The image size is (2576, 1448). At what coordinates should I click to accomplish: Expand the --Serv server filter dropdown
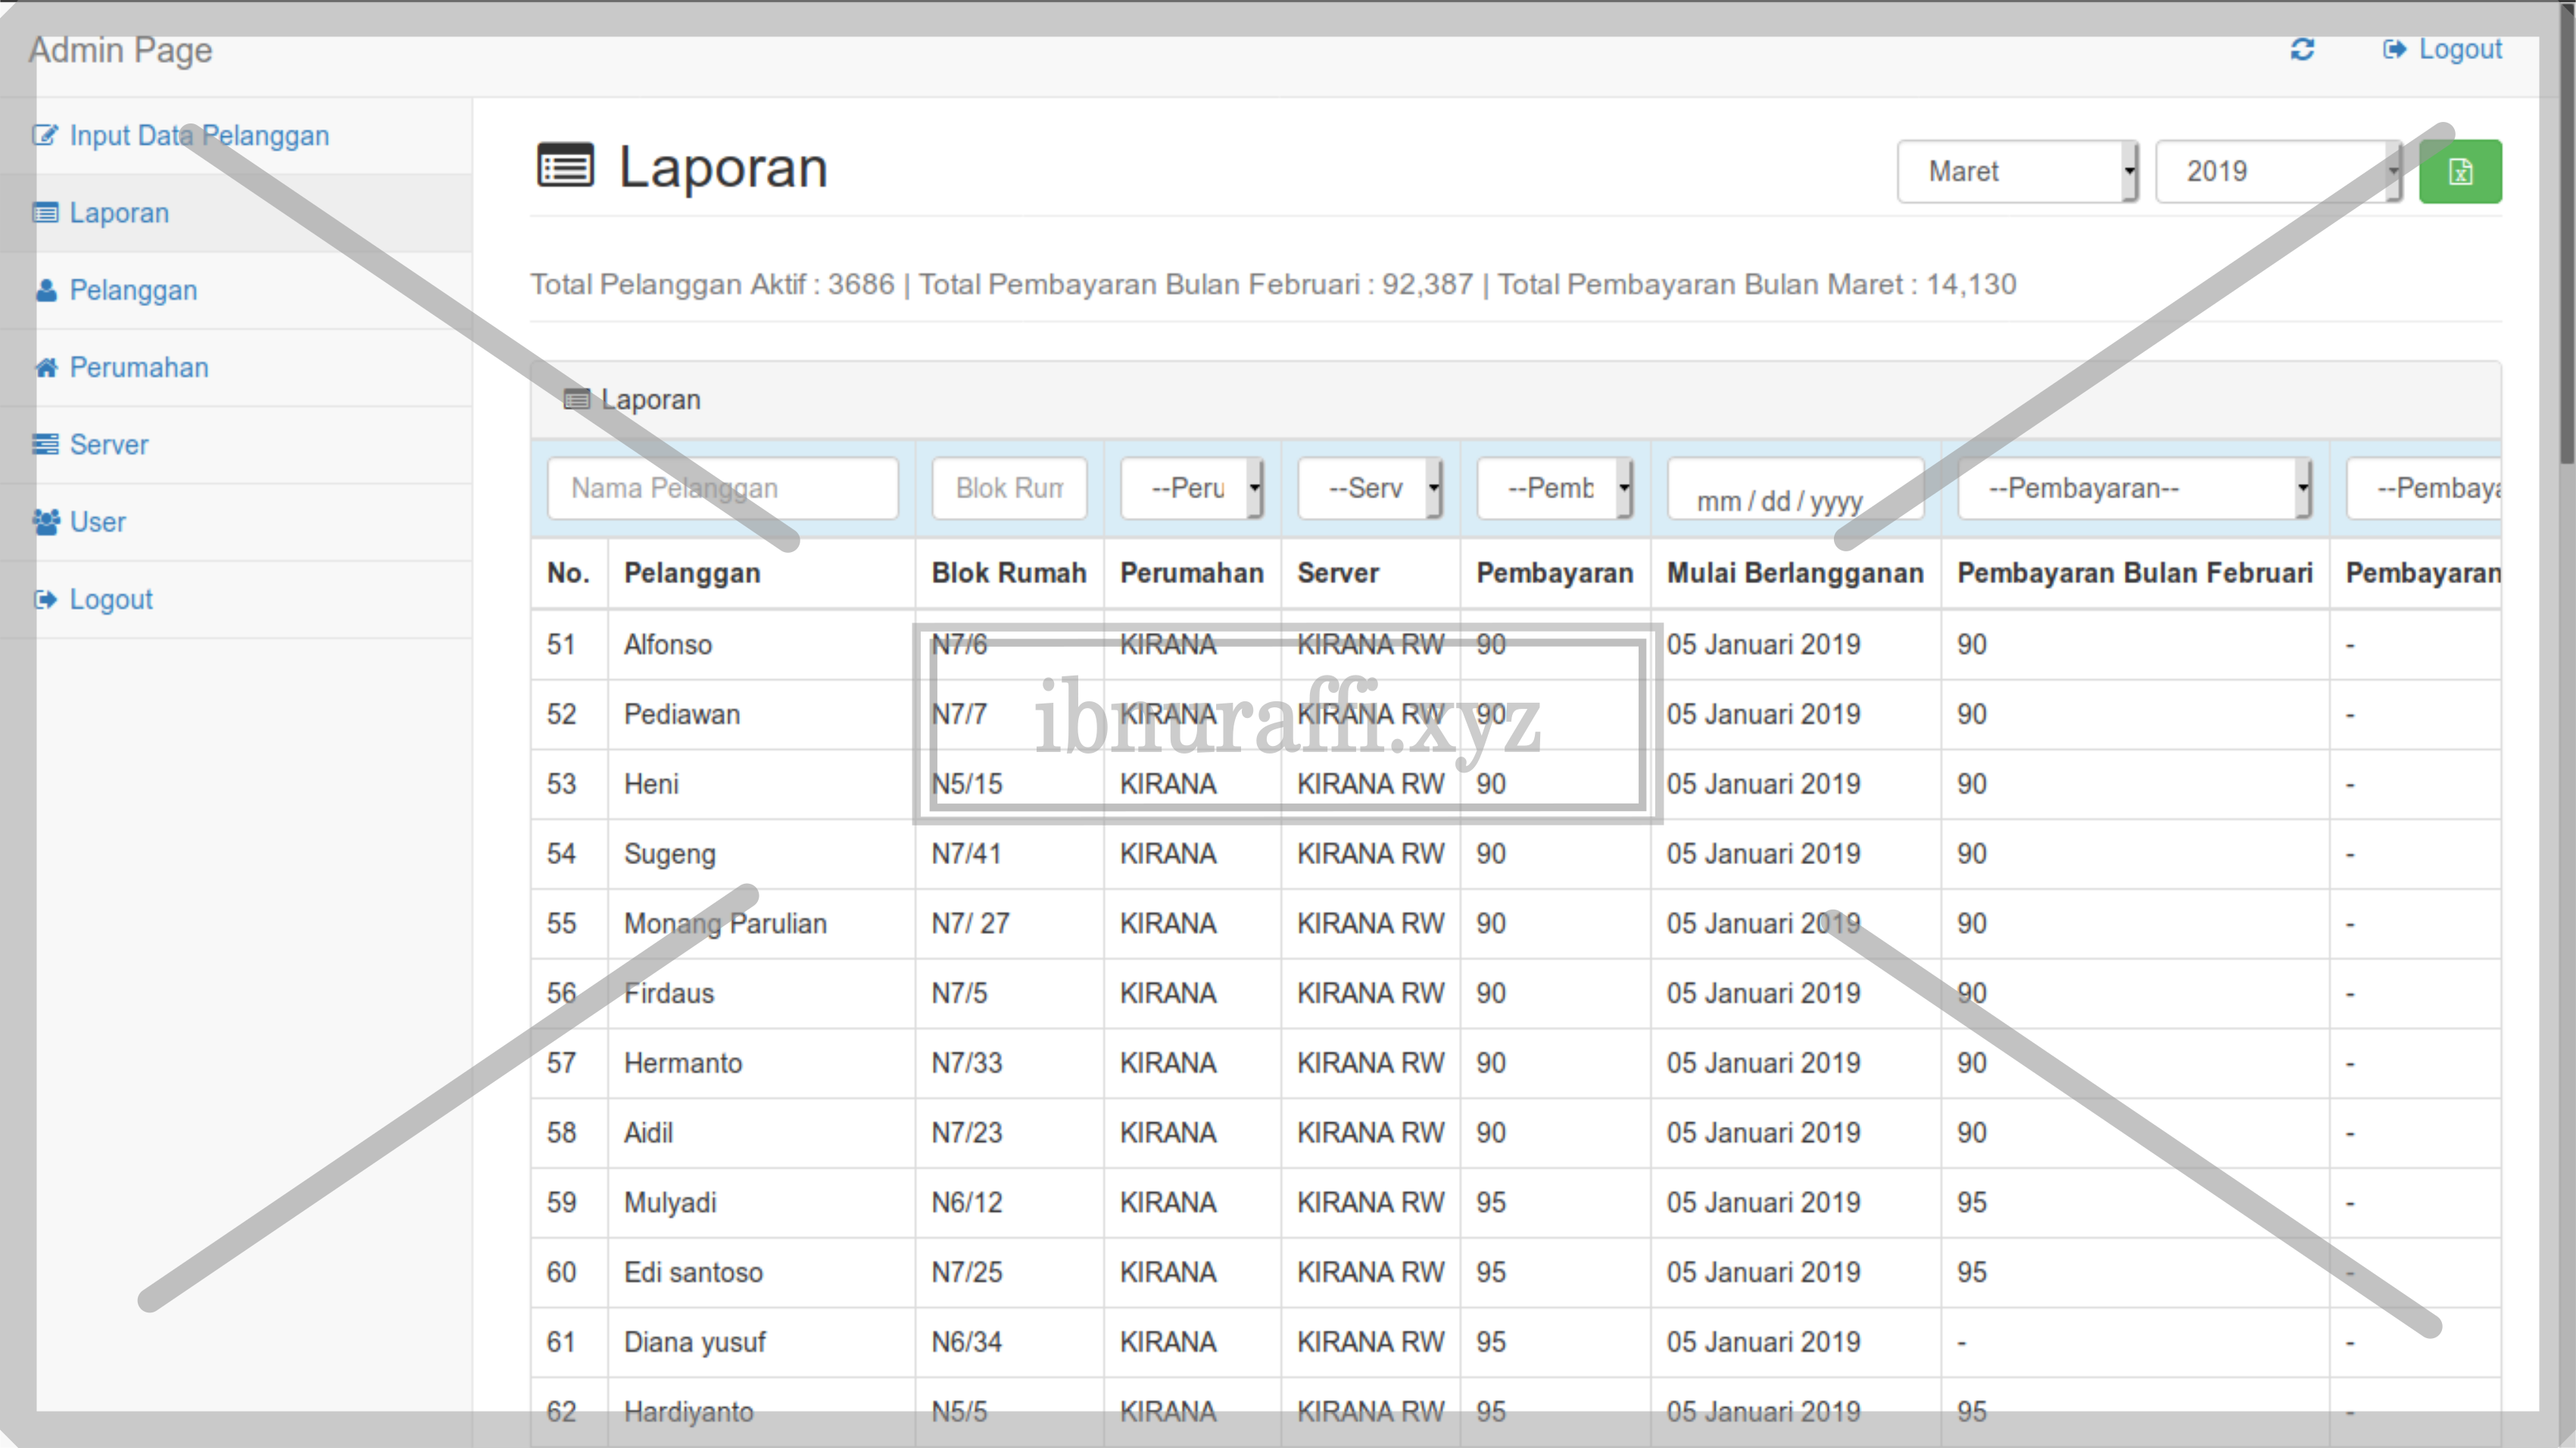[x=1368, y=488]
